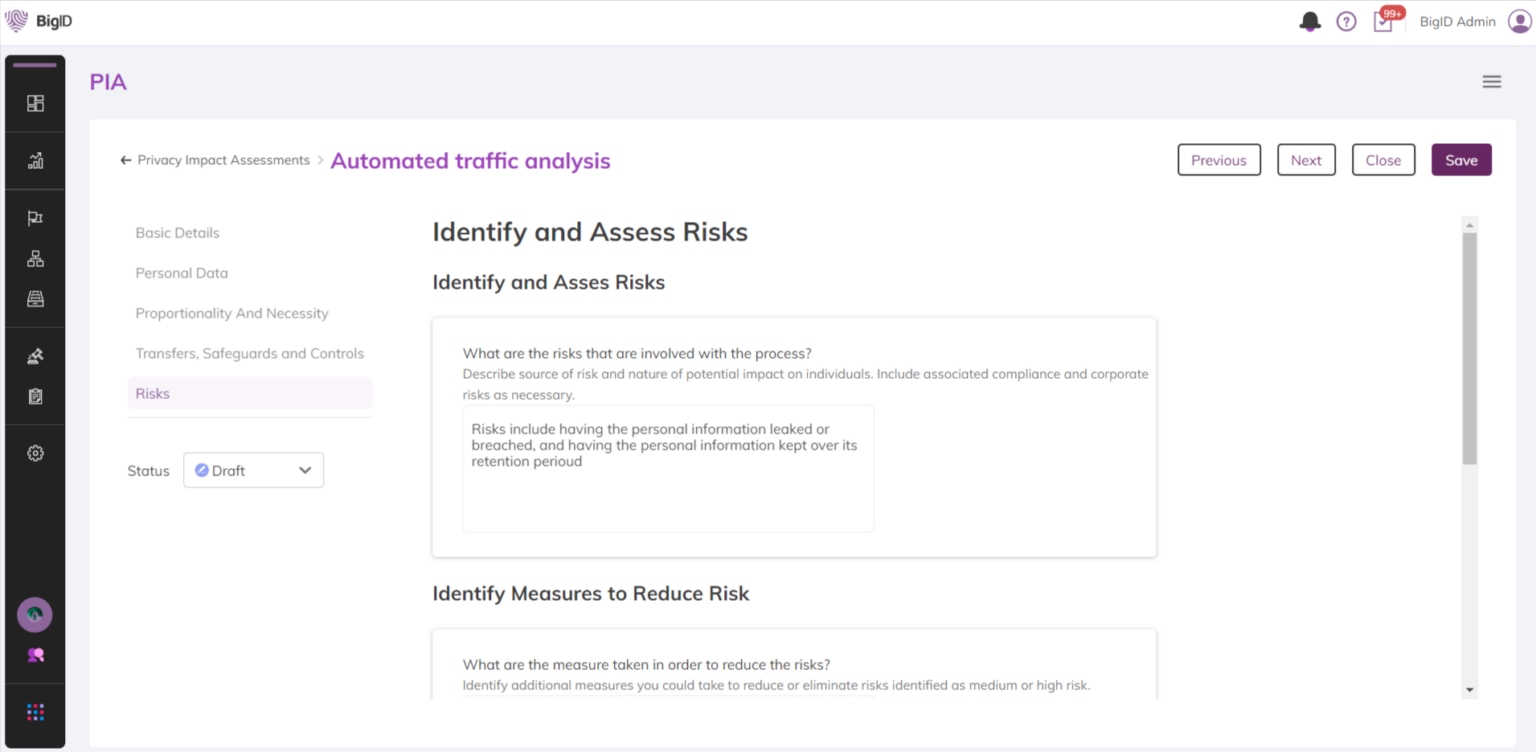
Task: Open the tasks icon with 99+ badge
Action: coord(1383,22)
